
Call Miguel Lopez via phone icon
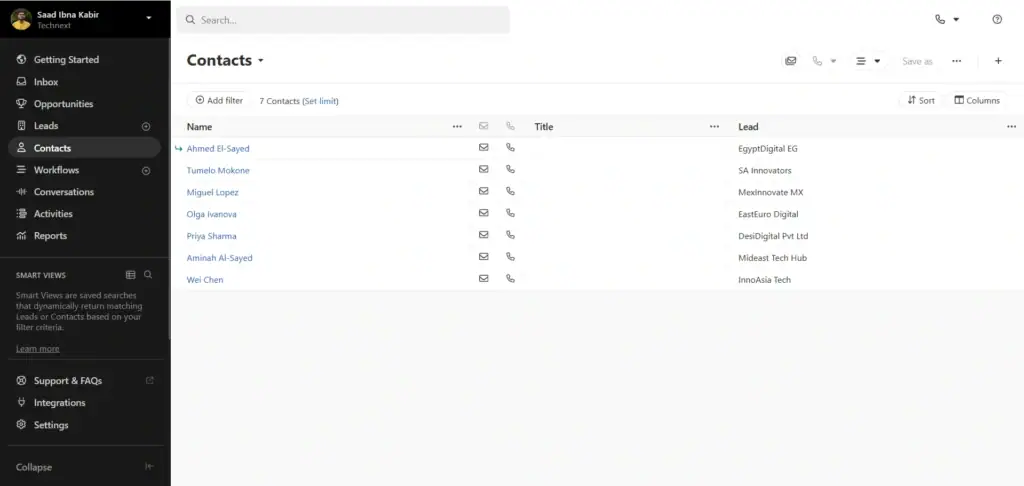click(x=510, y=191)
